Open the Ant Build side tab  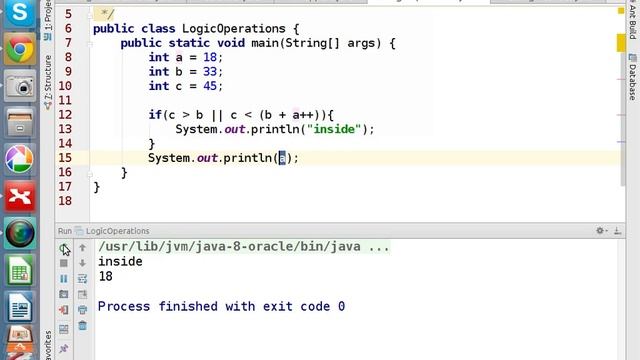click(633, 20)
